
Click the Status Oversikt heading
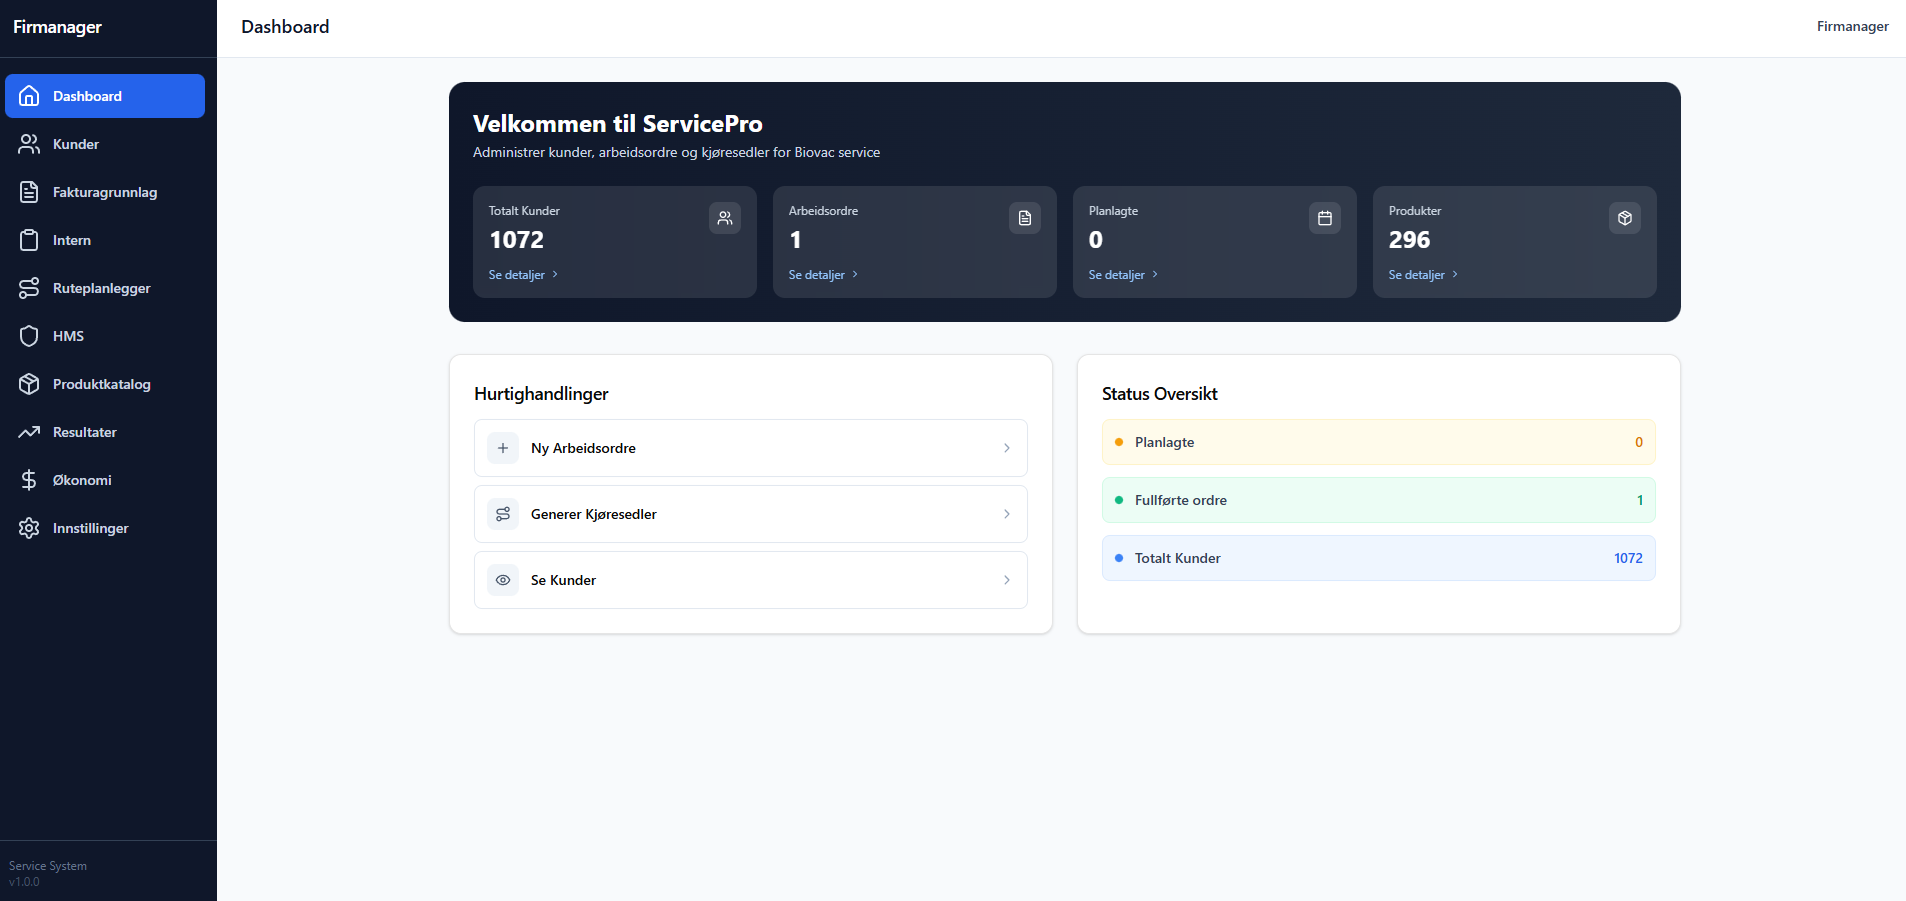[x=1159, y=394]
